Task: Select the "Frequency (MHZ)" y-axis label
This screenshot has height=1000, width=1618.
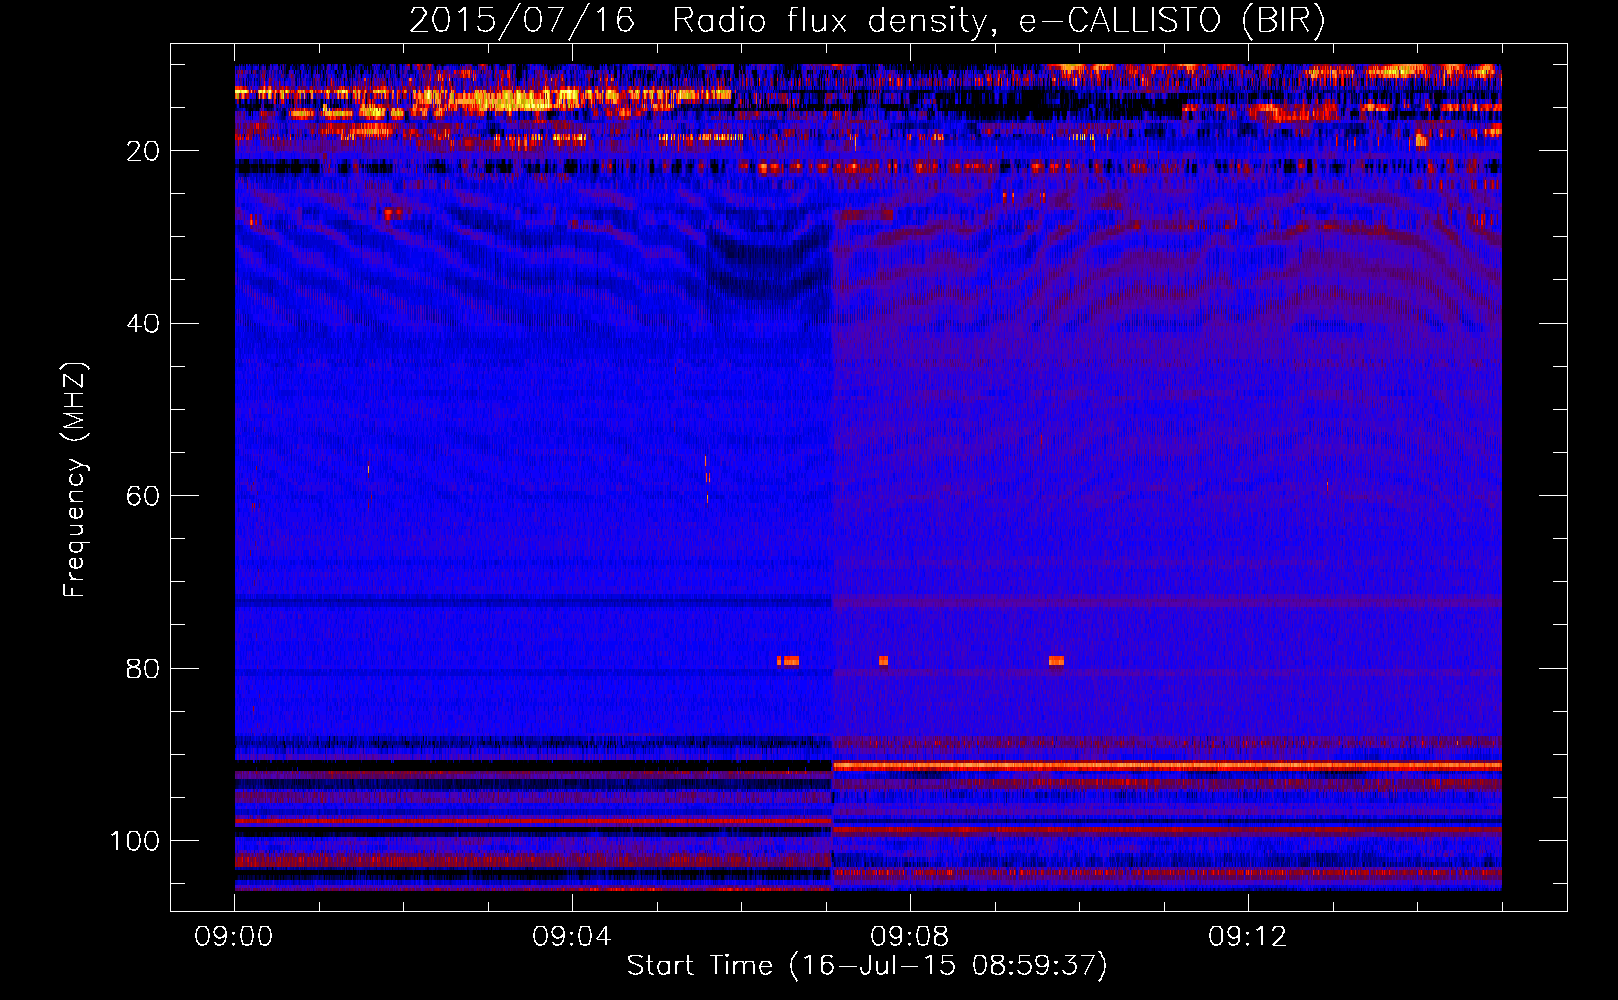Action: 75,480
